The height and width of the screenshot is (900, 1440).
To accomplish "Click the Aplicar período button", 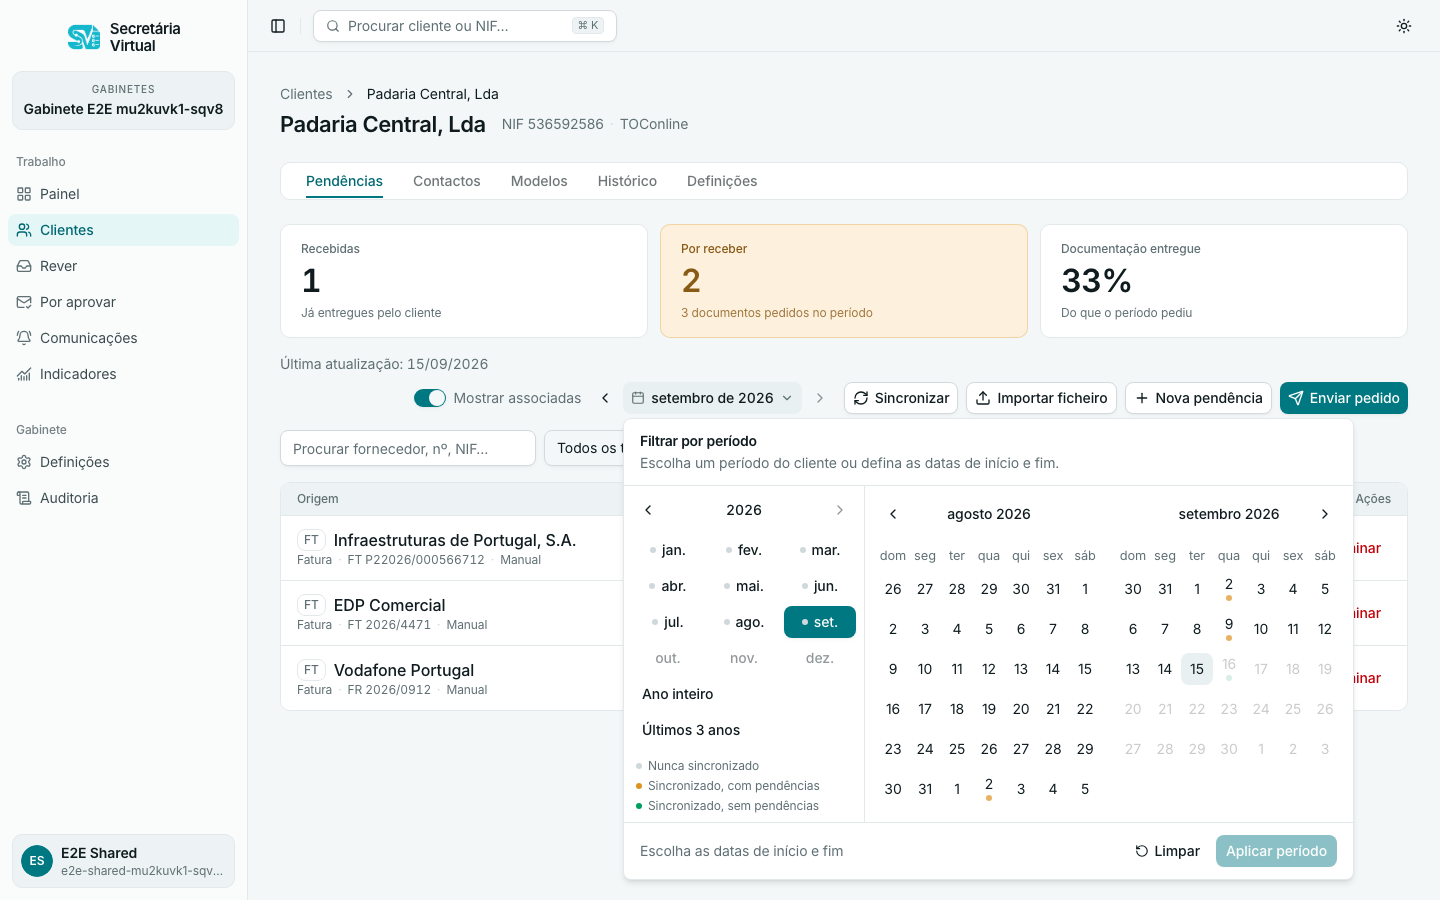I will pyautogui.click(x=1276, y=851).
